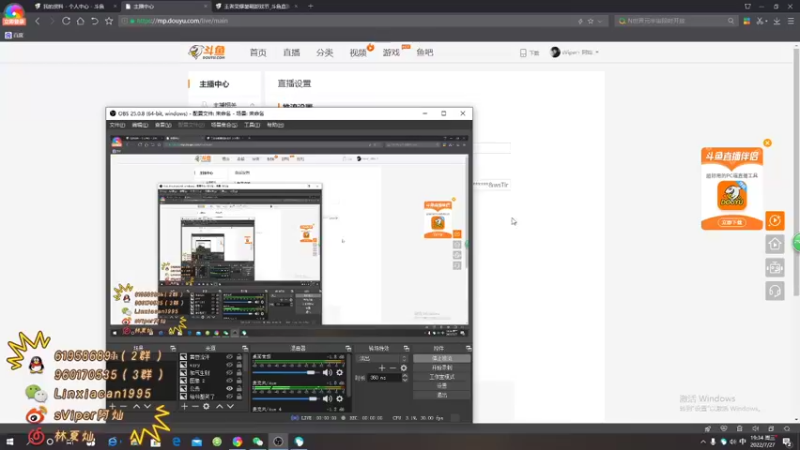Open 编辑(E) menu in OBS
The height and width of the screenshot is (450, 800).
140,125
